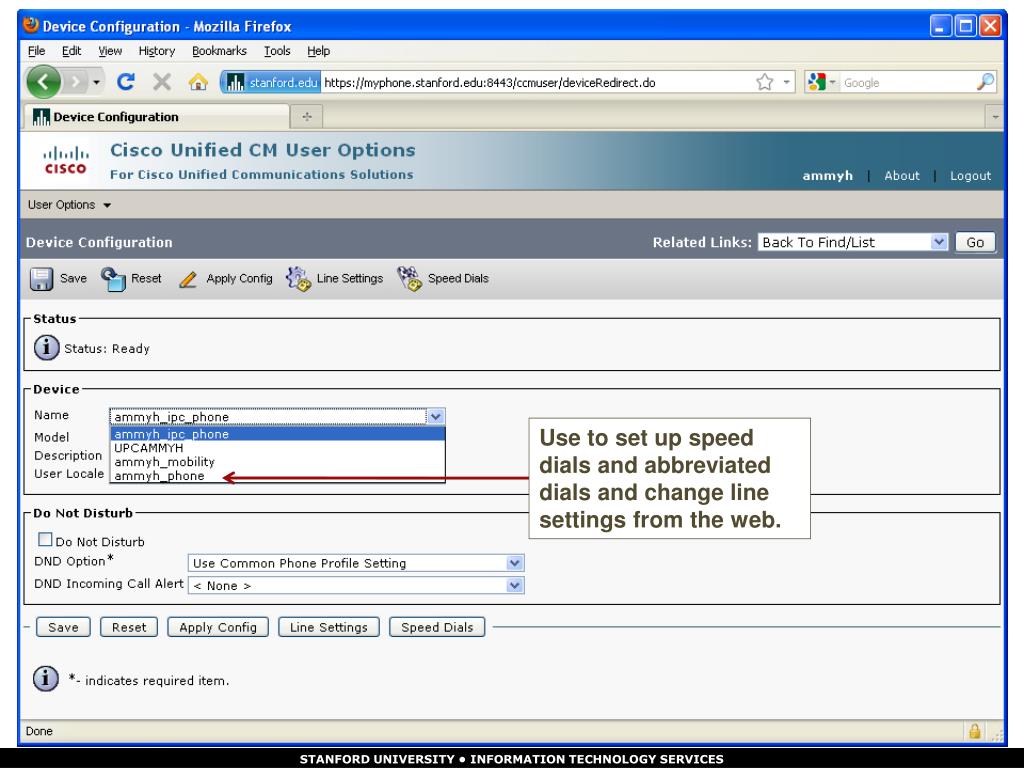1024x768 pixels.
Task: Click the bottom Reset button
Action: point(129,627)
